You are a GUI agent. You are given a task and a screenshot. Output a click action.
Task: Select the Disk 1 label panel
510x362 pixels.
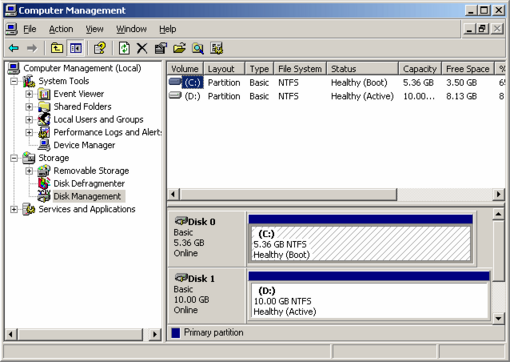coord(207,296)
